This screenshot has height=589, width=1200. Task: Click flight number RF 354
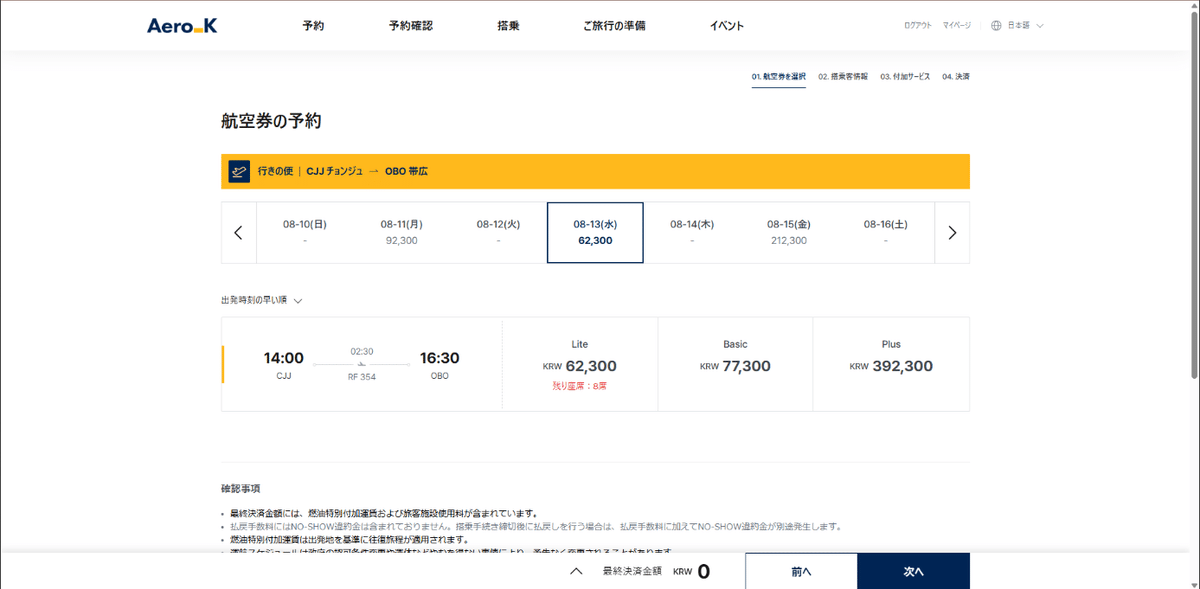362,377
